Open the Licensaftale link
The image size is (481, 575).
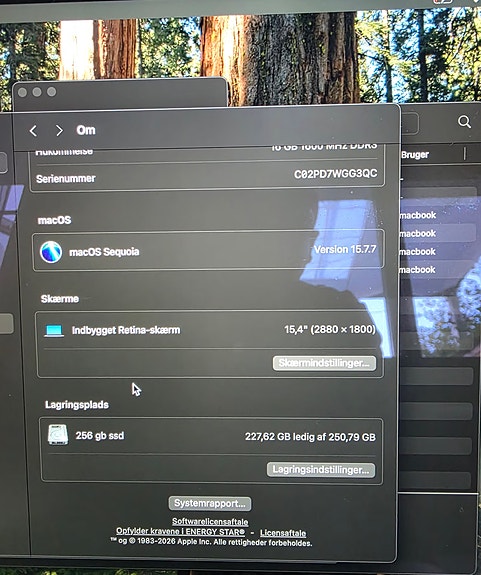coord(283,533)
